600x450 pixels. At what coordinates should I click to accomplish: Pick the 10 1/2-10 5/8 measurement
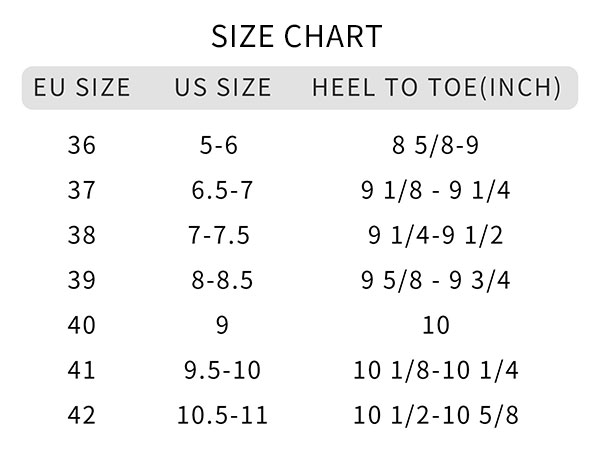(x=436, y=415)
